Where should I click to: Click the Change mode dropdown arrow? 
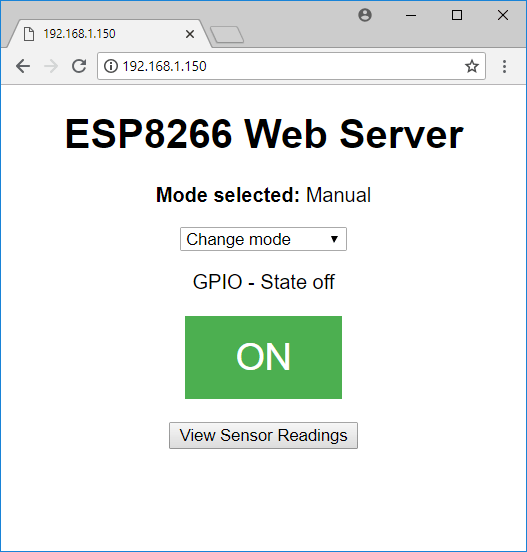pos(334,239)
